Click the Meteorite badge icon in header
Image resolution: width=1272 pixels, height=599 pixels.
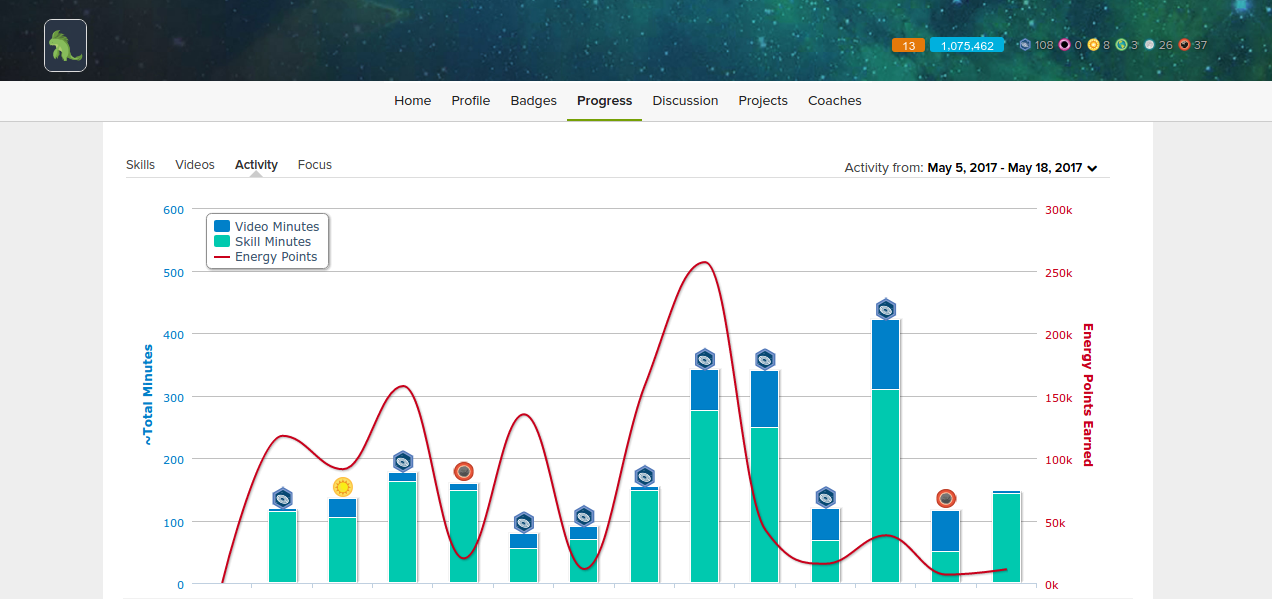(1184, 45)
